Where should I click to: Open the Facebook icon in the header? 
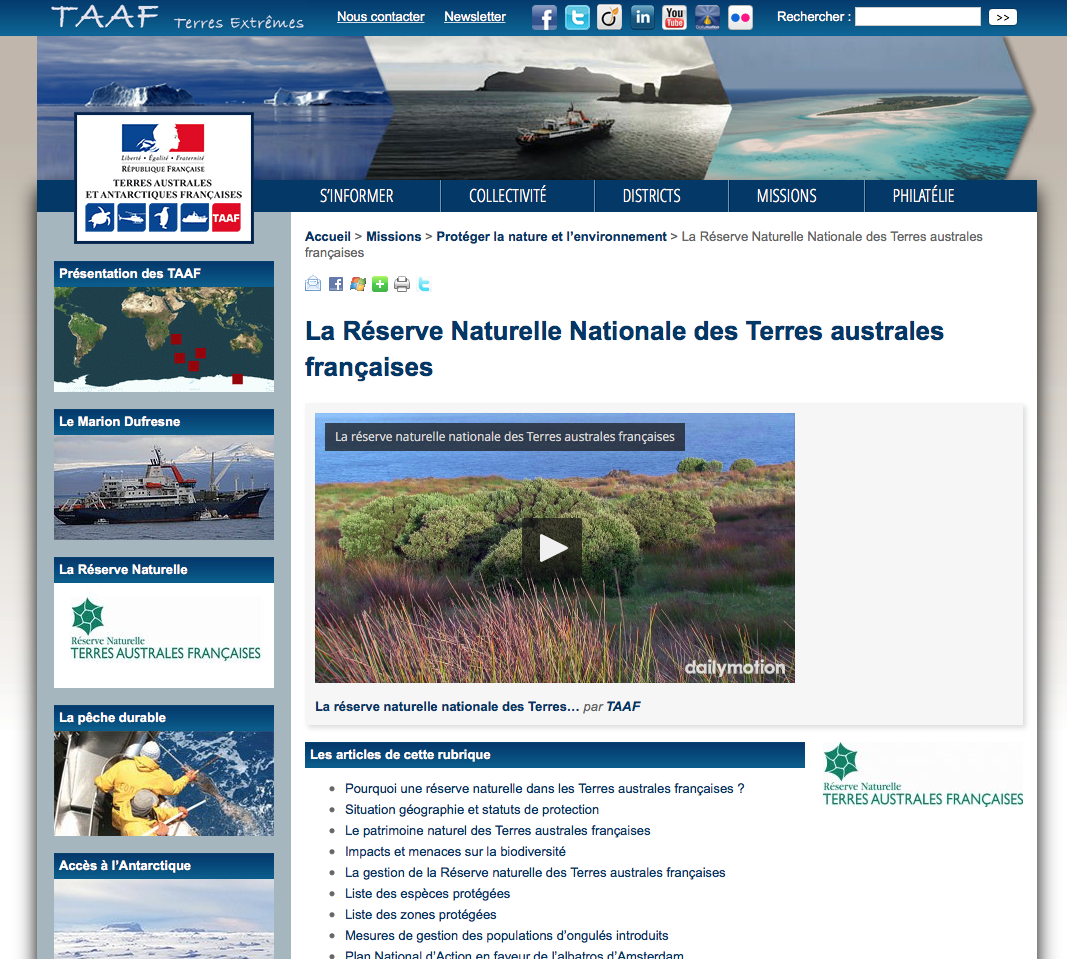pos(544,17)
